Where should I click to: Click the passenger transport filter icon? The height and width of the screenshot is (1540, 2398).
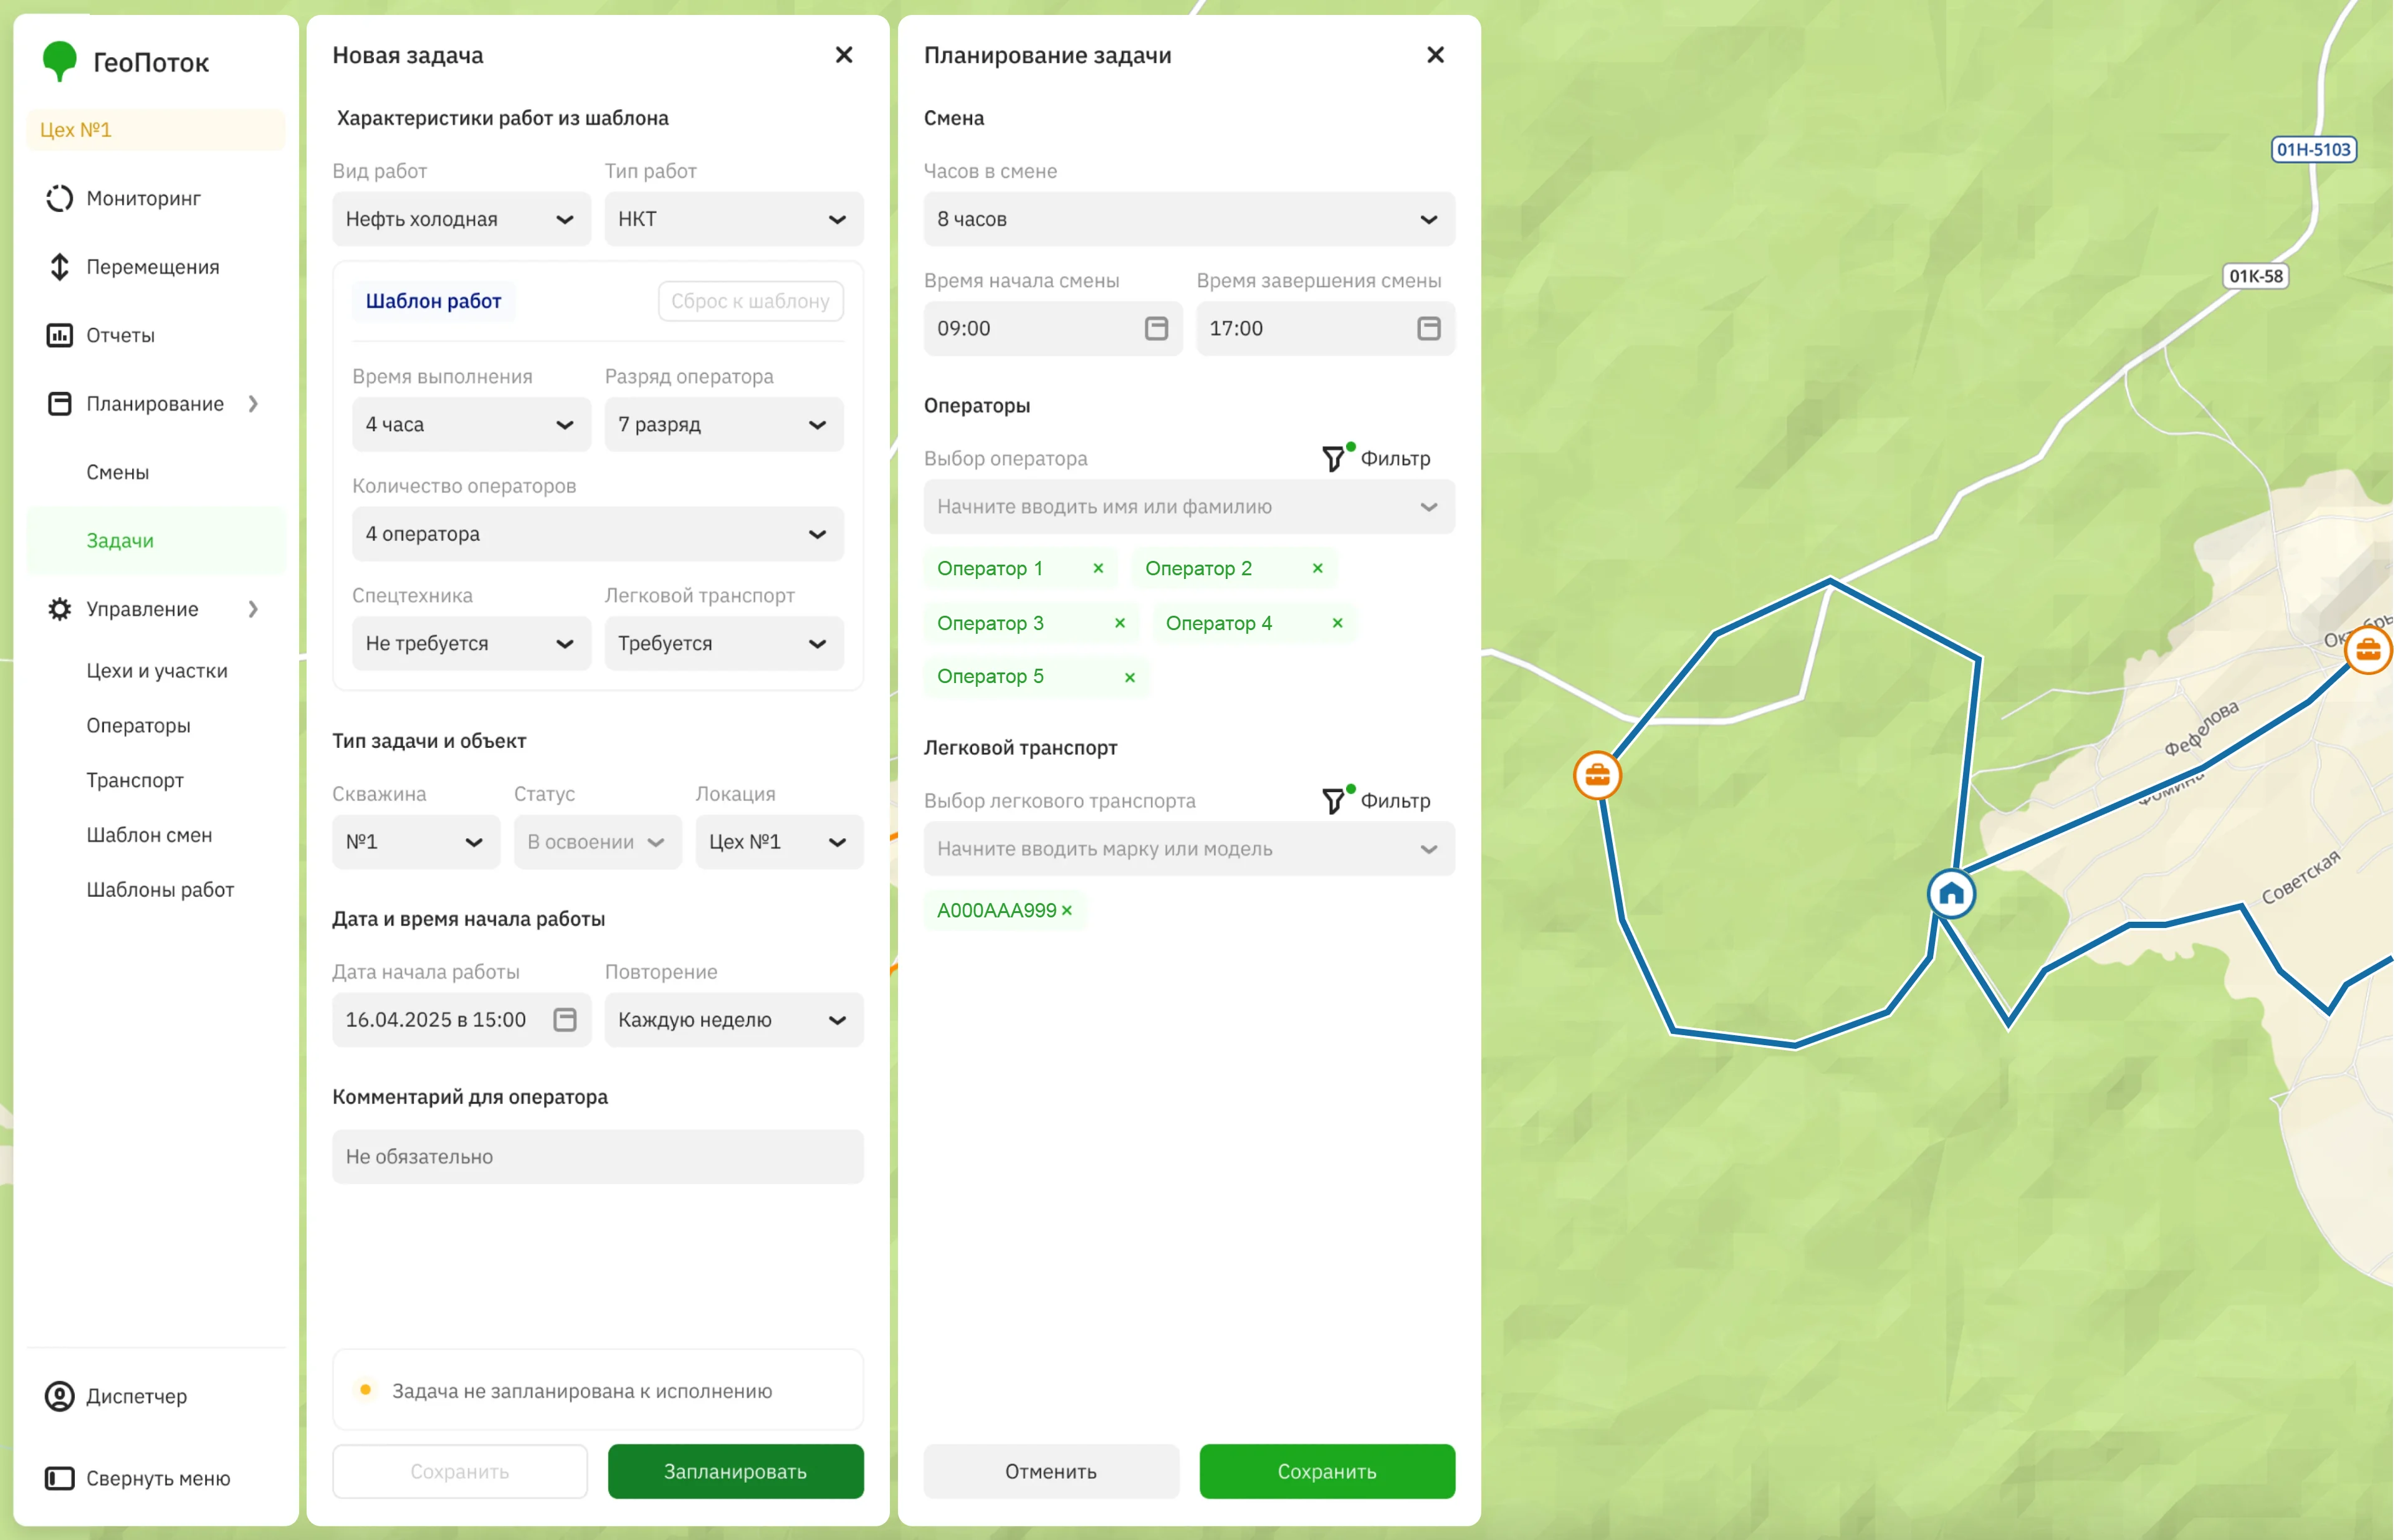1333,801
